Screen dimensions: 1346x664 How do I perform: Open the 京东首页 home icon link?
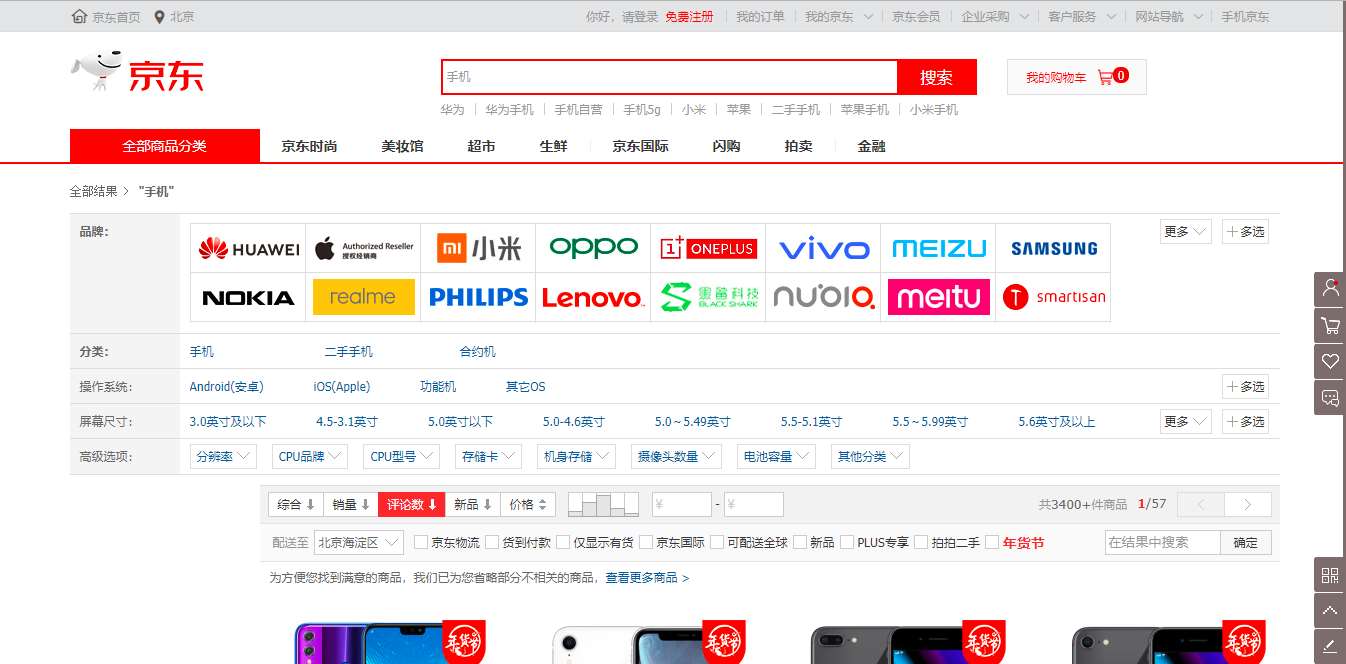(80, 16)
